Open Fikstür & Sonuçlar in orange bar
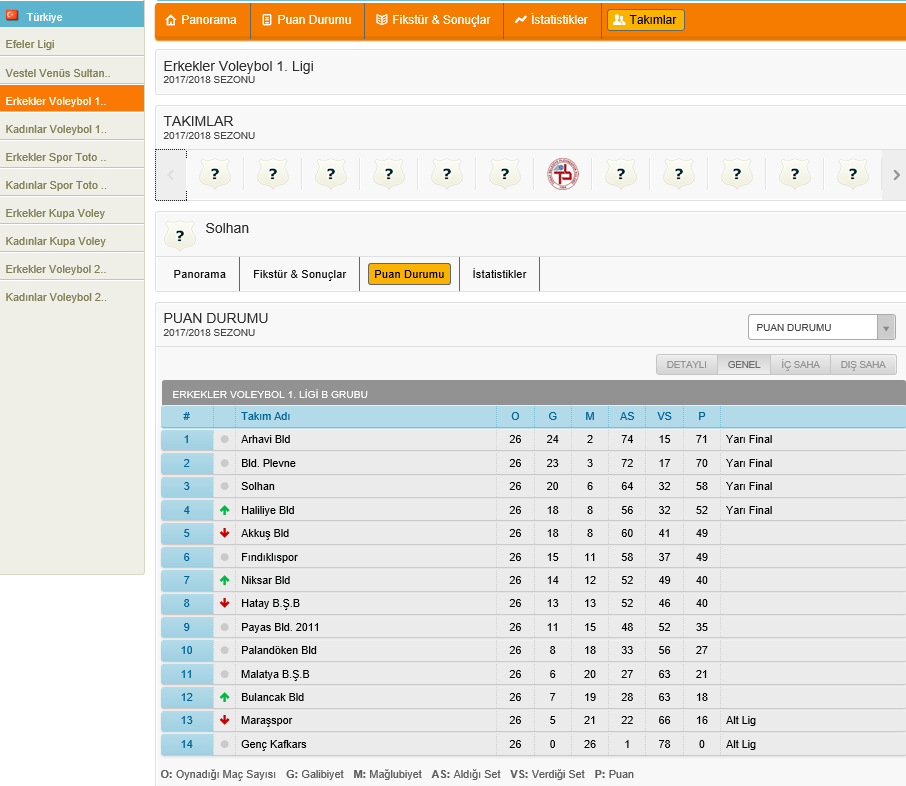906x786 pixels. coord(433,20)
